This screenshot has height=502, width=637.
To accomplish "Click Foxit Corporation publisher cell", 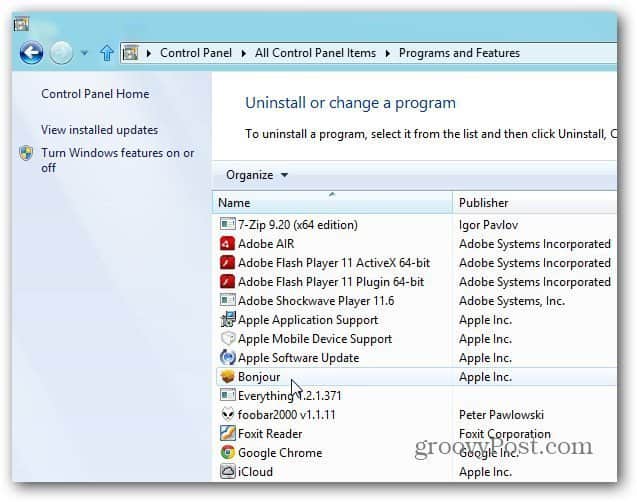I will pyautogui.click(x=505, y=434).
